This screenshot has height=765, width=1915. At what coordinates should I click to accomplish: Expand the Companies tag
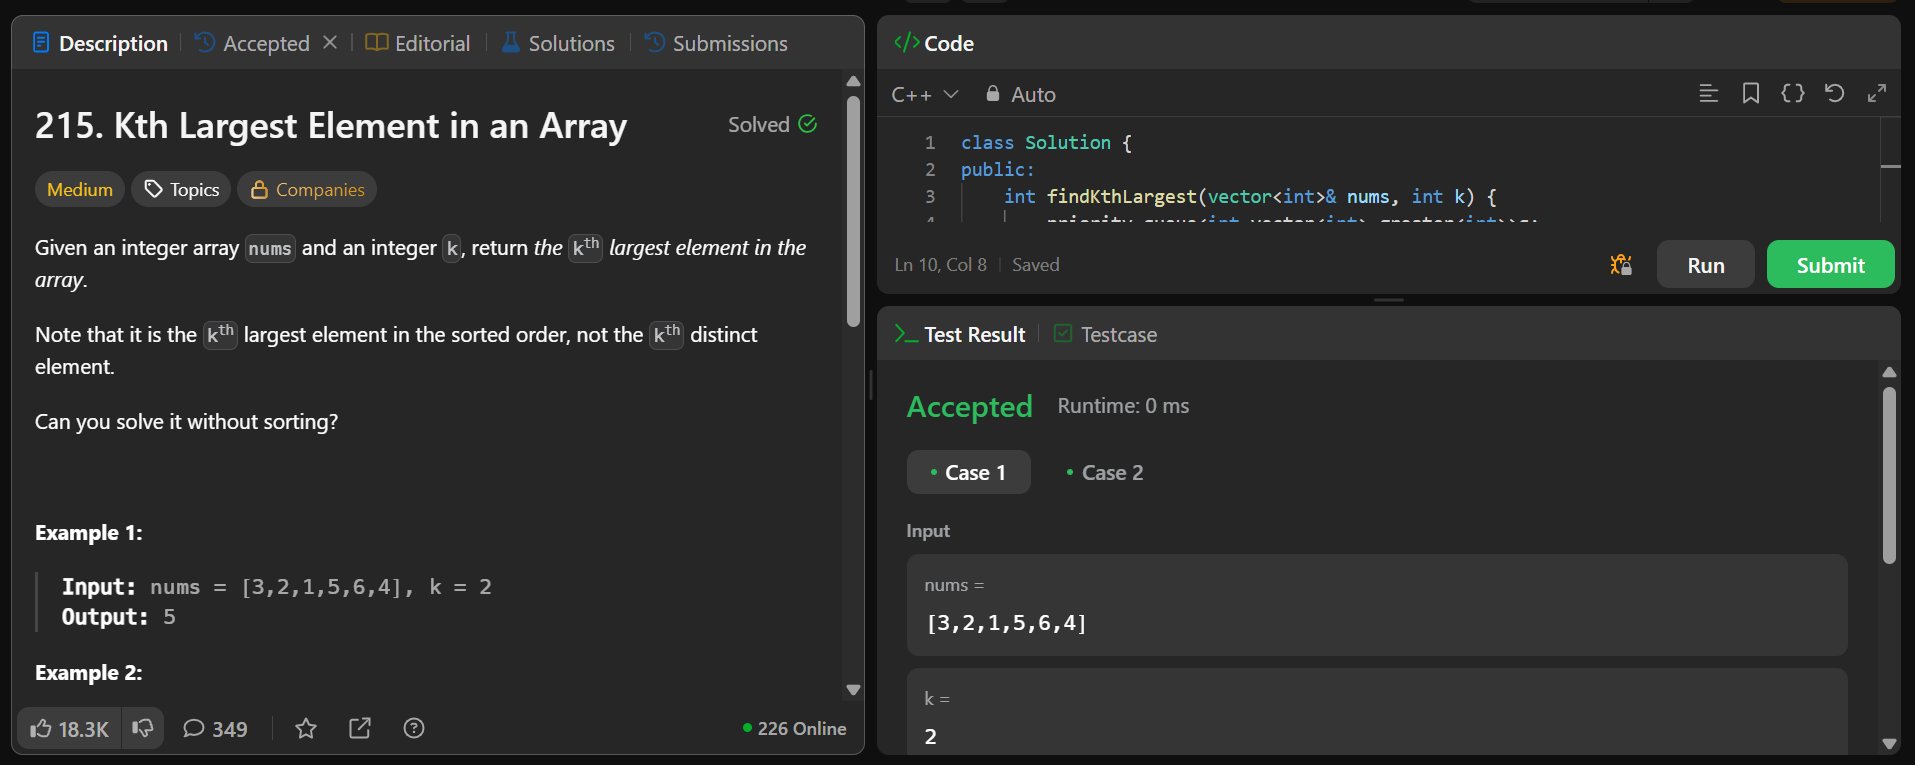[x=307, y=190]
